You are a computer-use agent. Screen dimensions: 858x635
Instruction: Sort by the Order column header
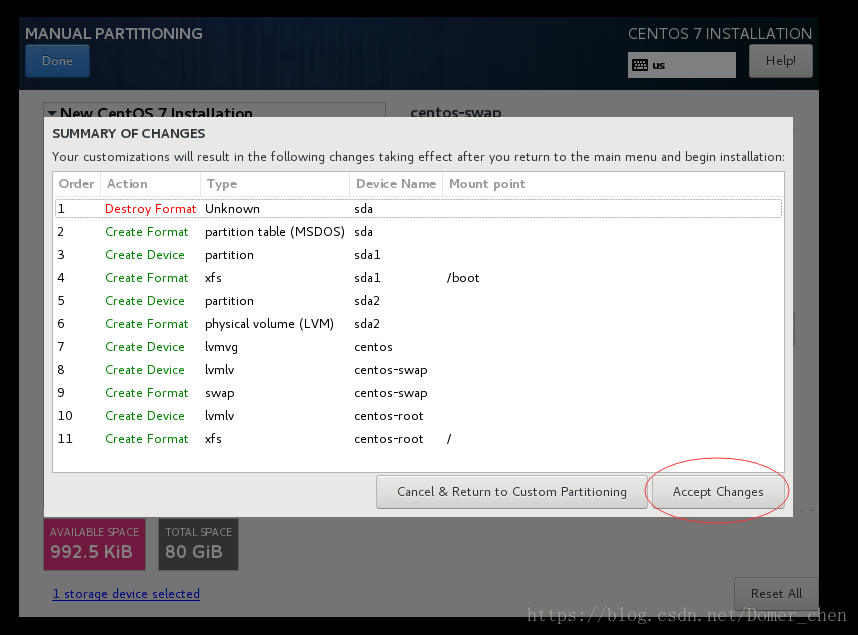click(77, 184)
